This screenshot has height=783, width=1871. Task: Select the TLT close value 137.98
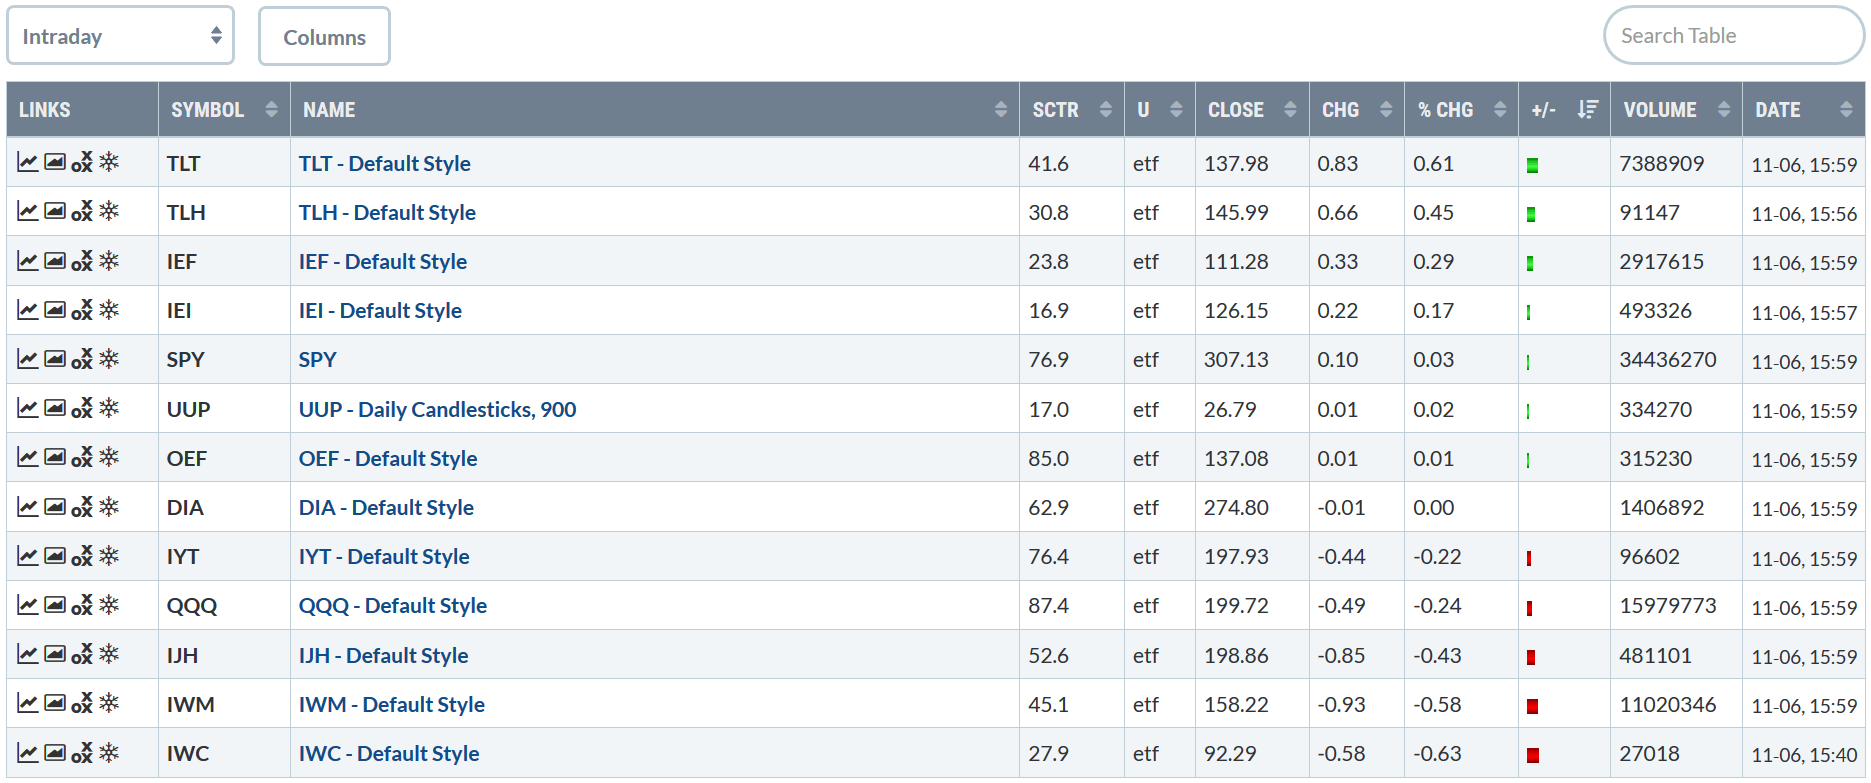(1236, 163)
